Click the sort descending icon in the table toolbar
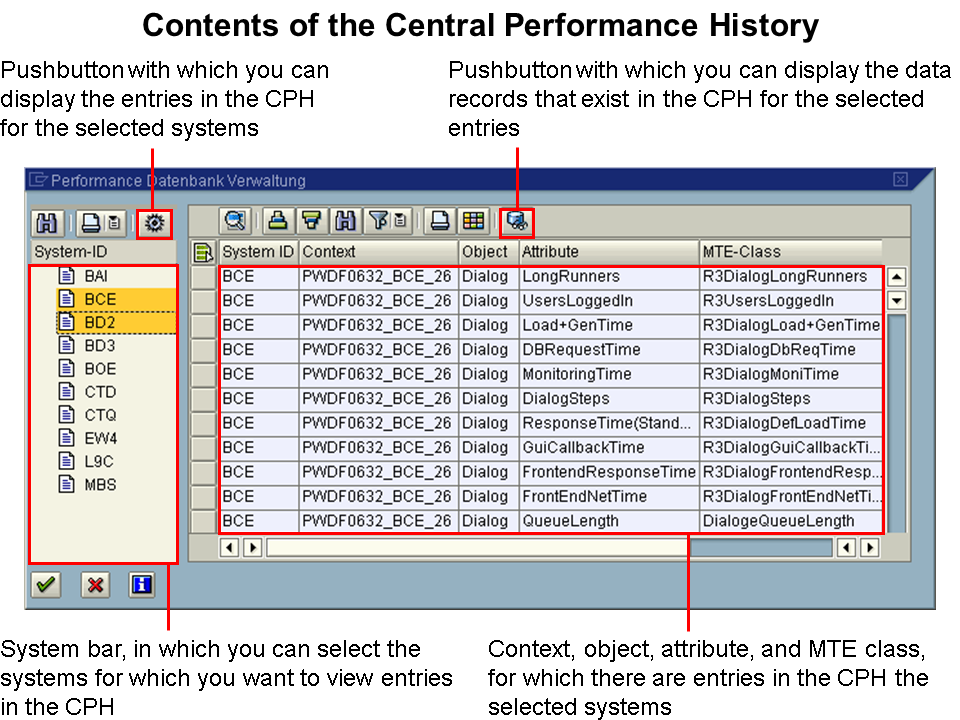Screen dimensions: 960x720 (x=312, y=221)
